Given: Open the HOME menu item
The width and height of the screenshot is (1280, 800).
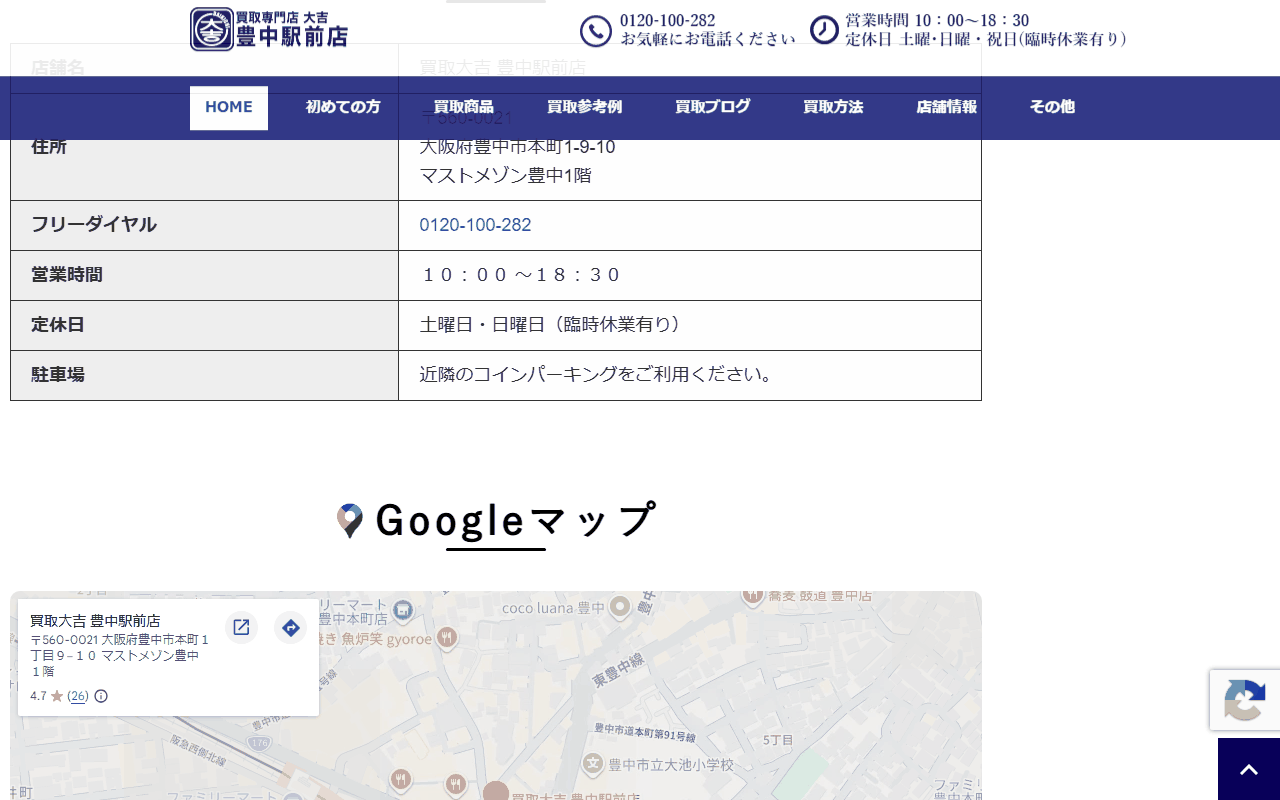Looking at the screenshot, I should (229, 107).
